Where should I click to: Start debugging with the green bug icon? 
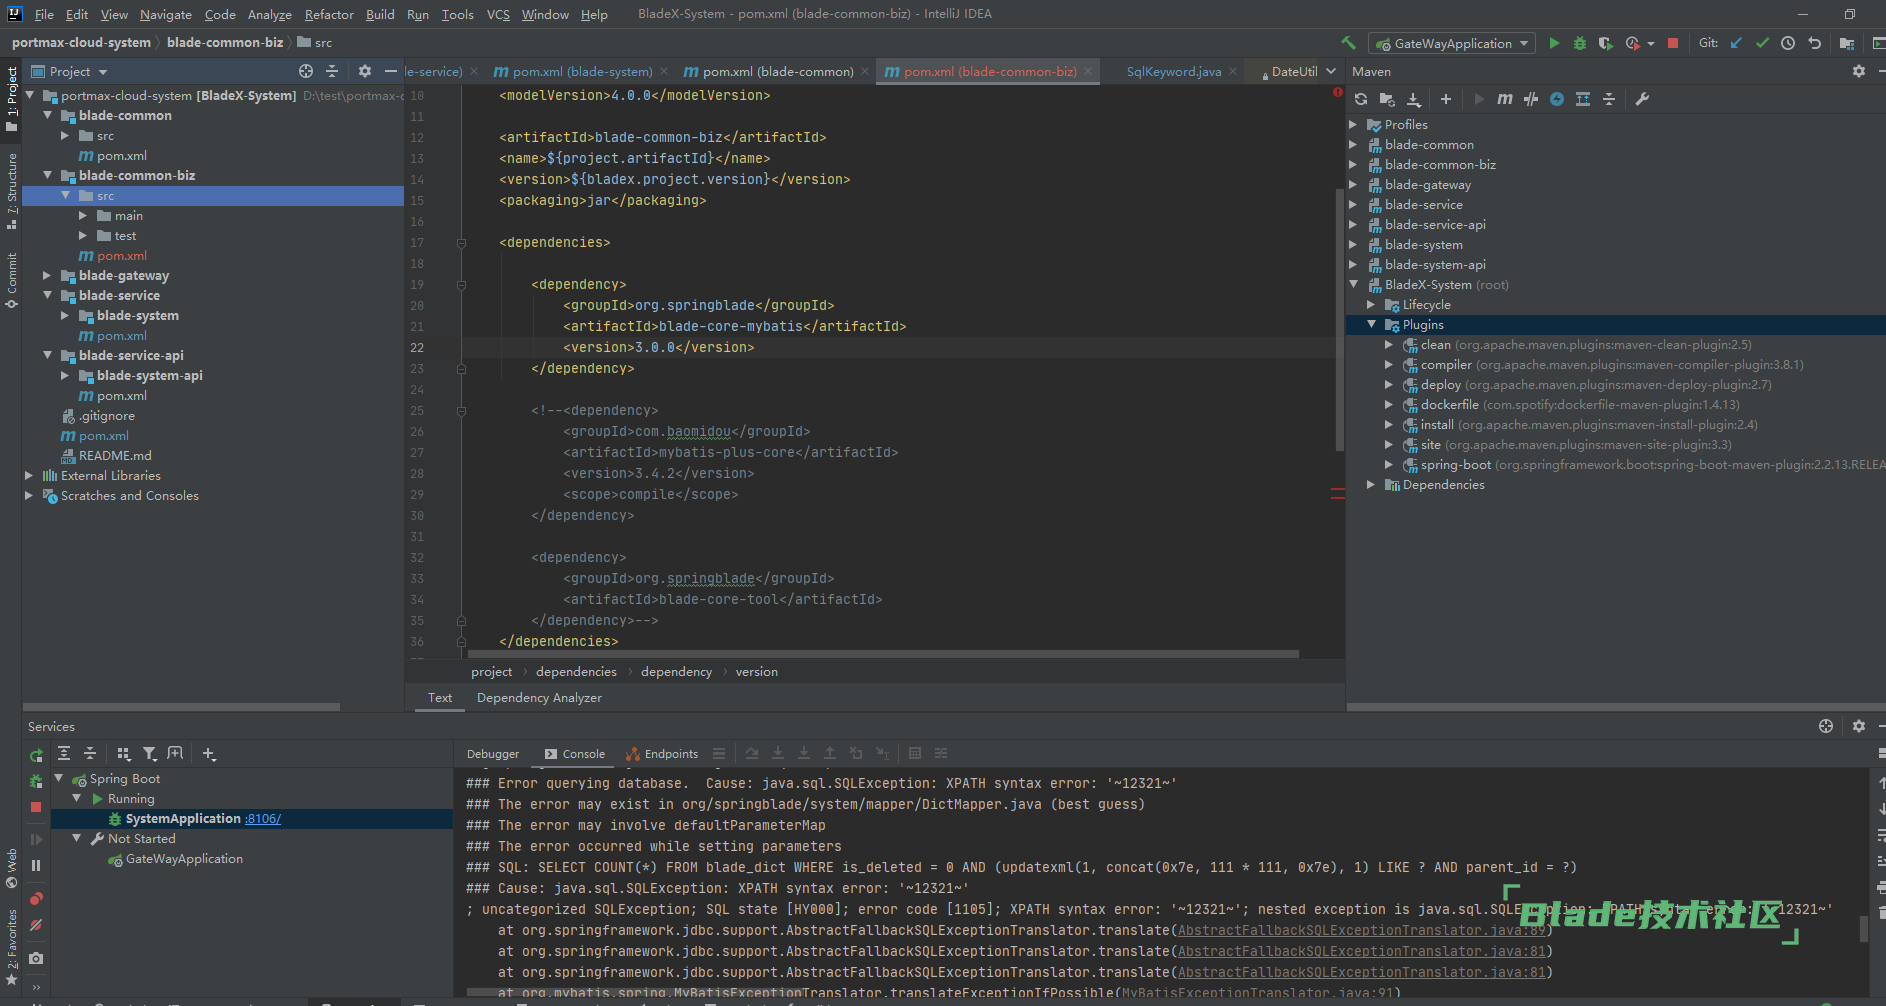(x=1580, y=43)
